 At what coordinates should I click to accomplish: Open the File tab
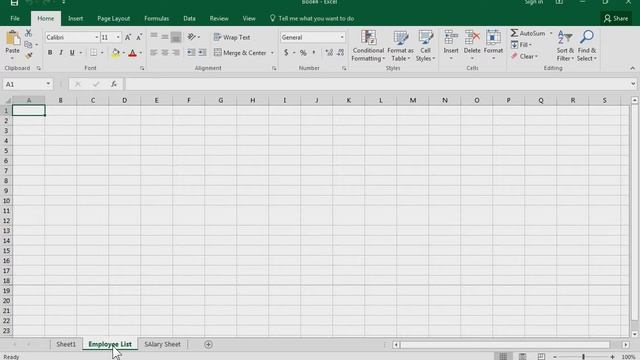15,18
